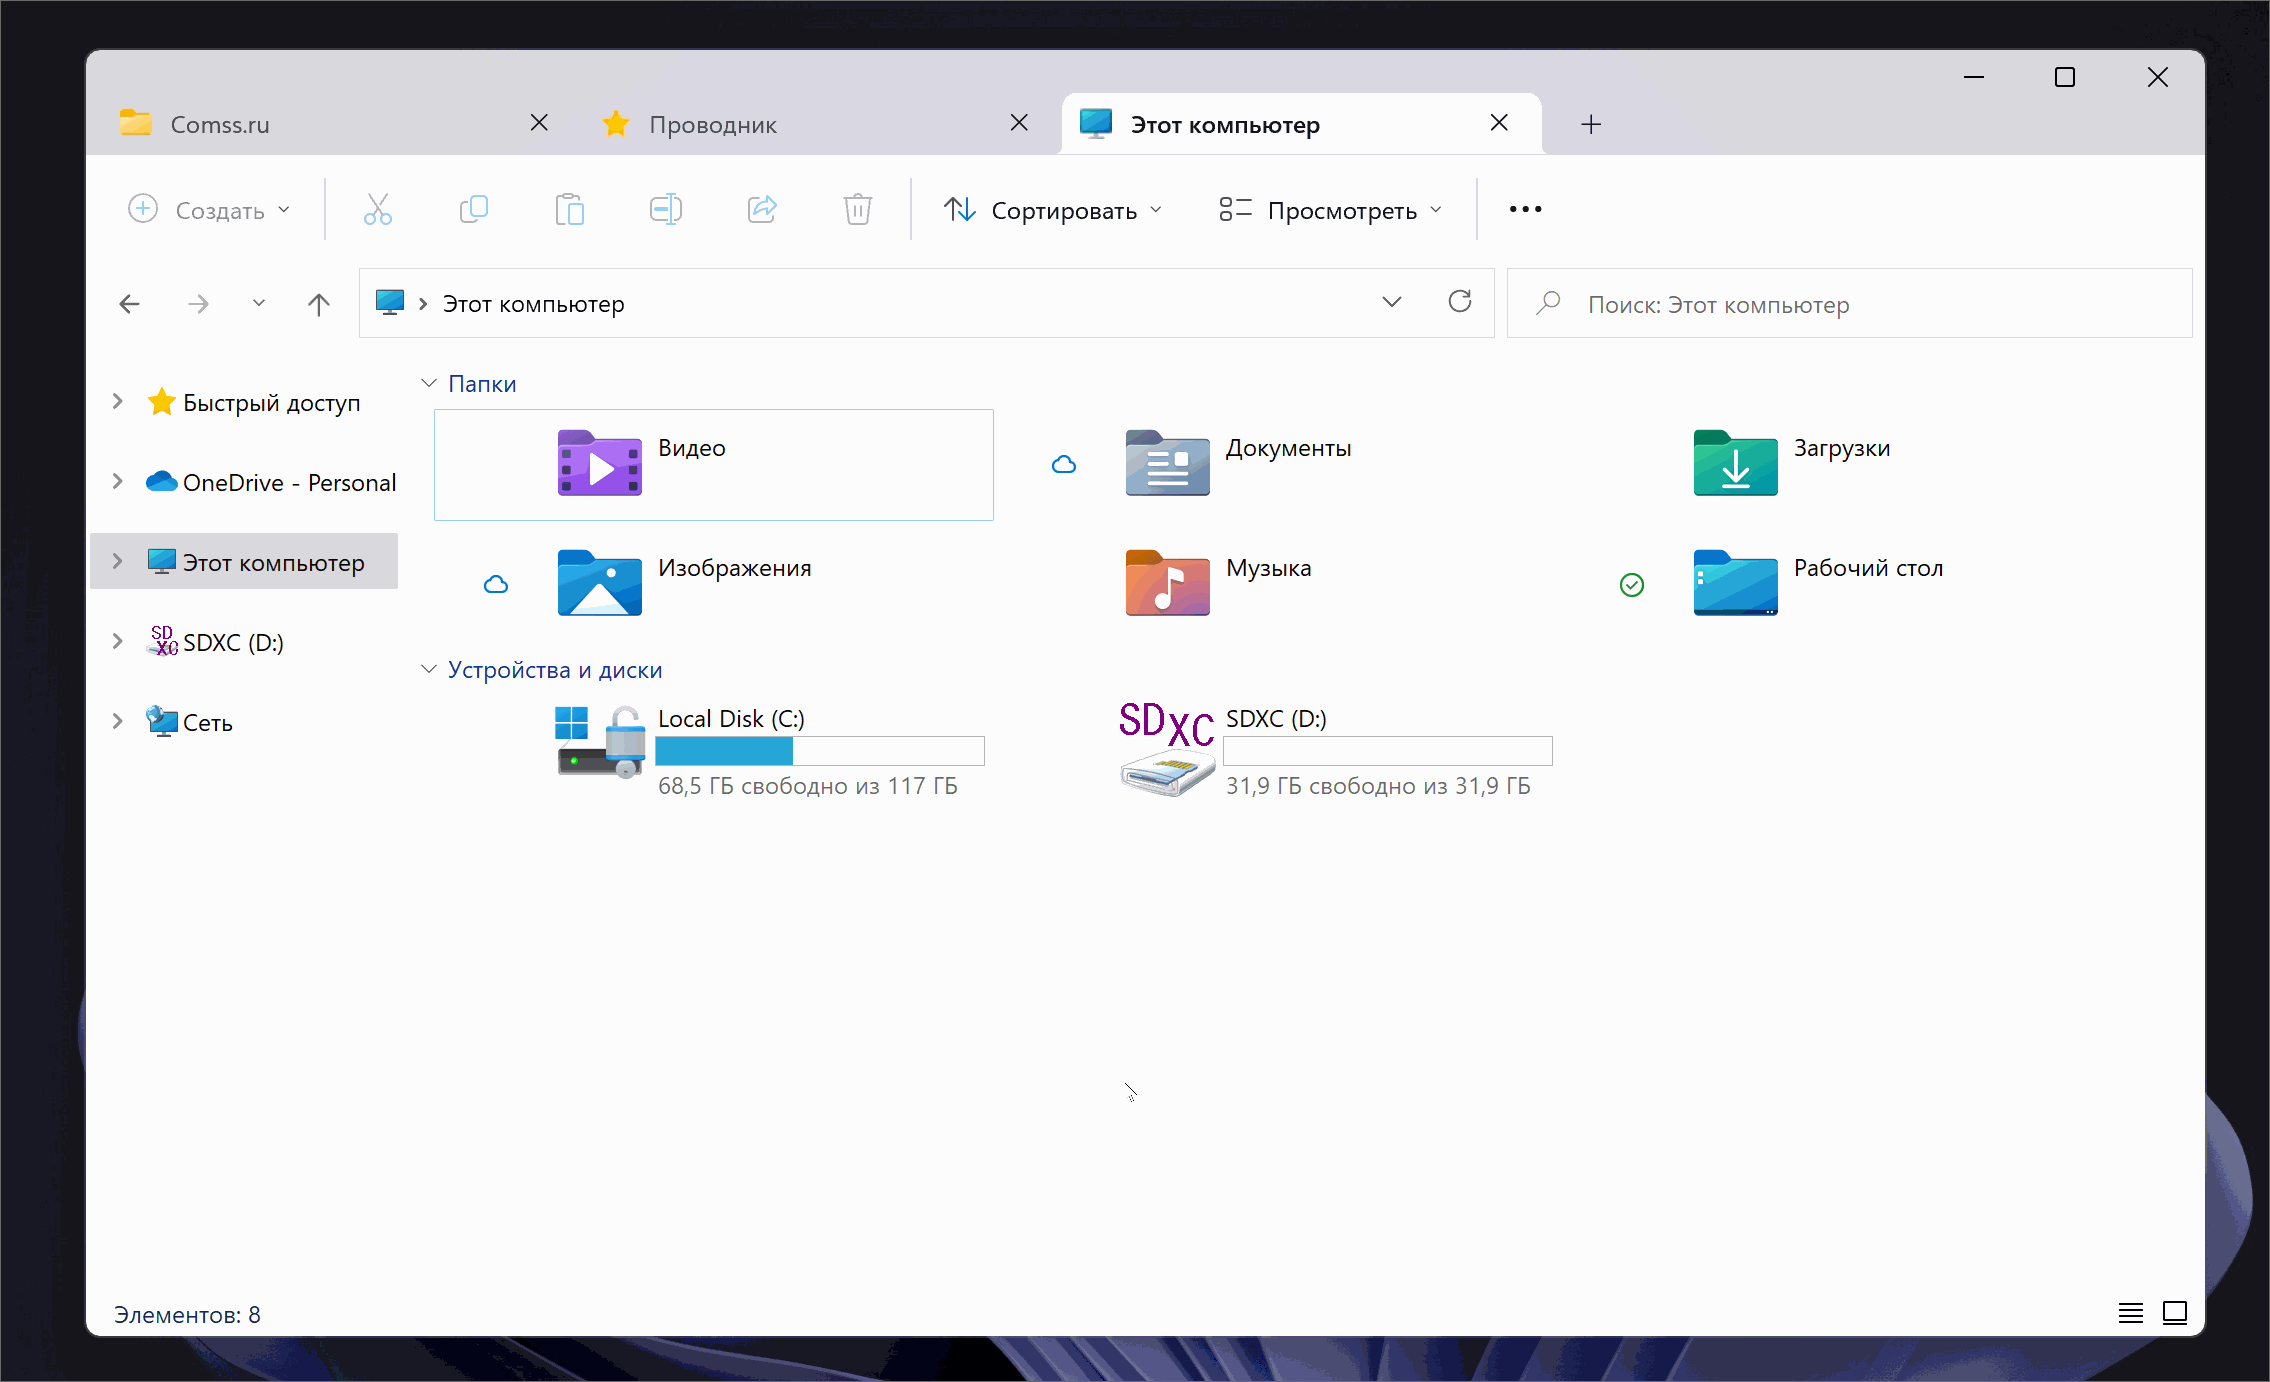Click the Paste clipboard icon

(x=569, y=209)
